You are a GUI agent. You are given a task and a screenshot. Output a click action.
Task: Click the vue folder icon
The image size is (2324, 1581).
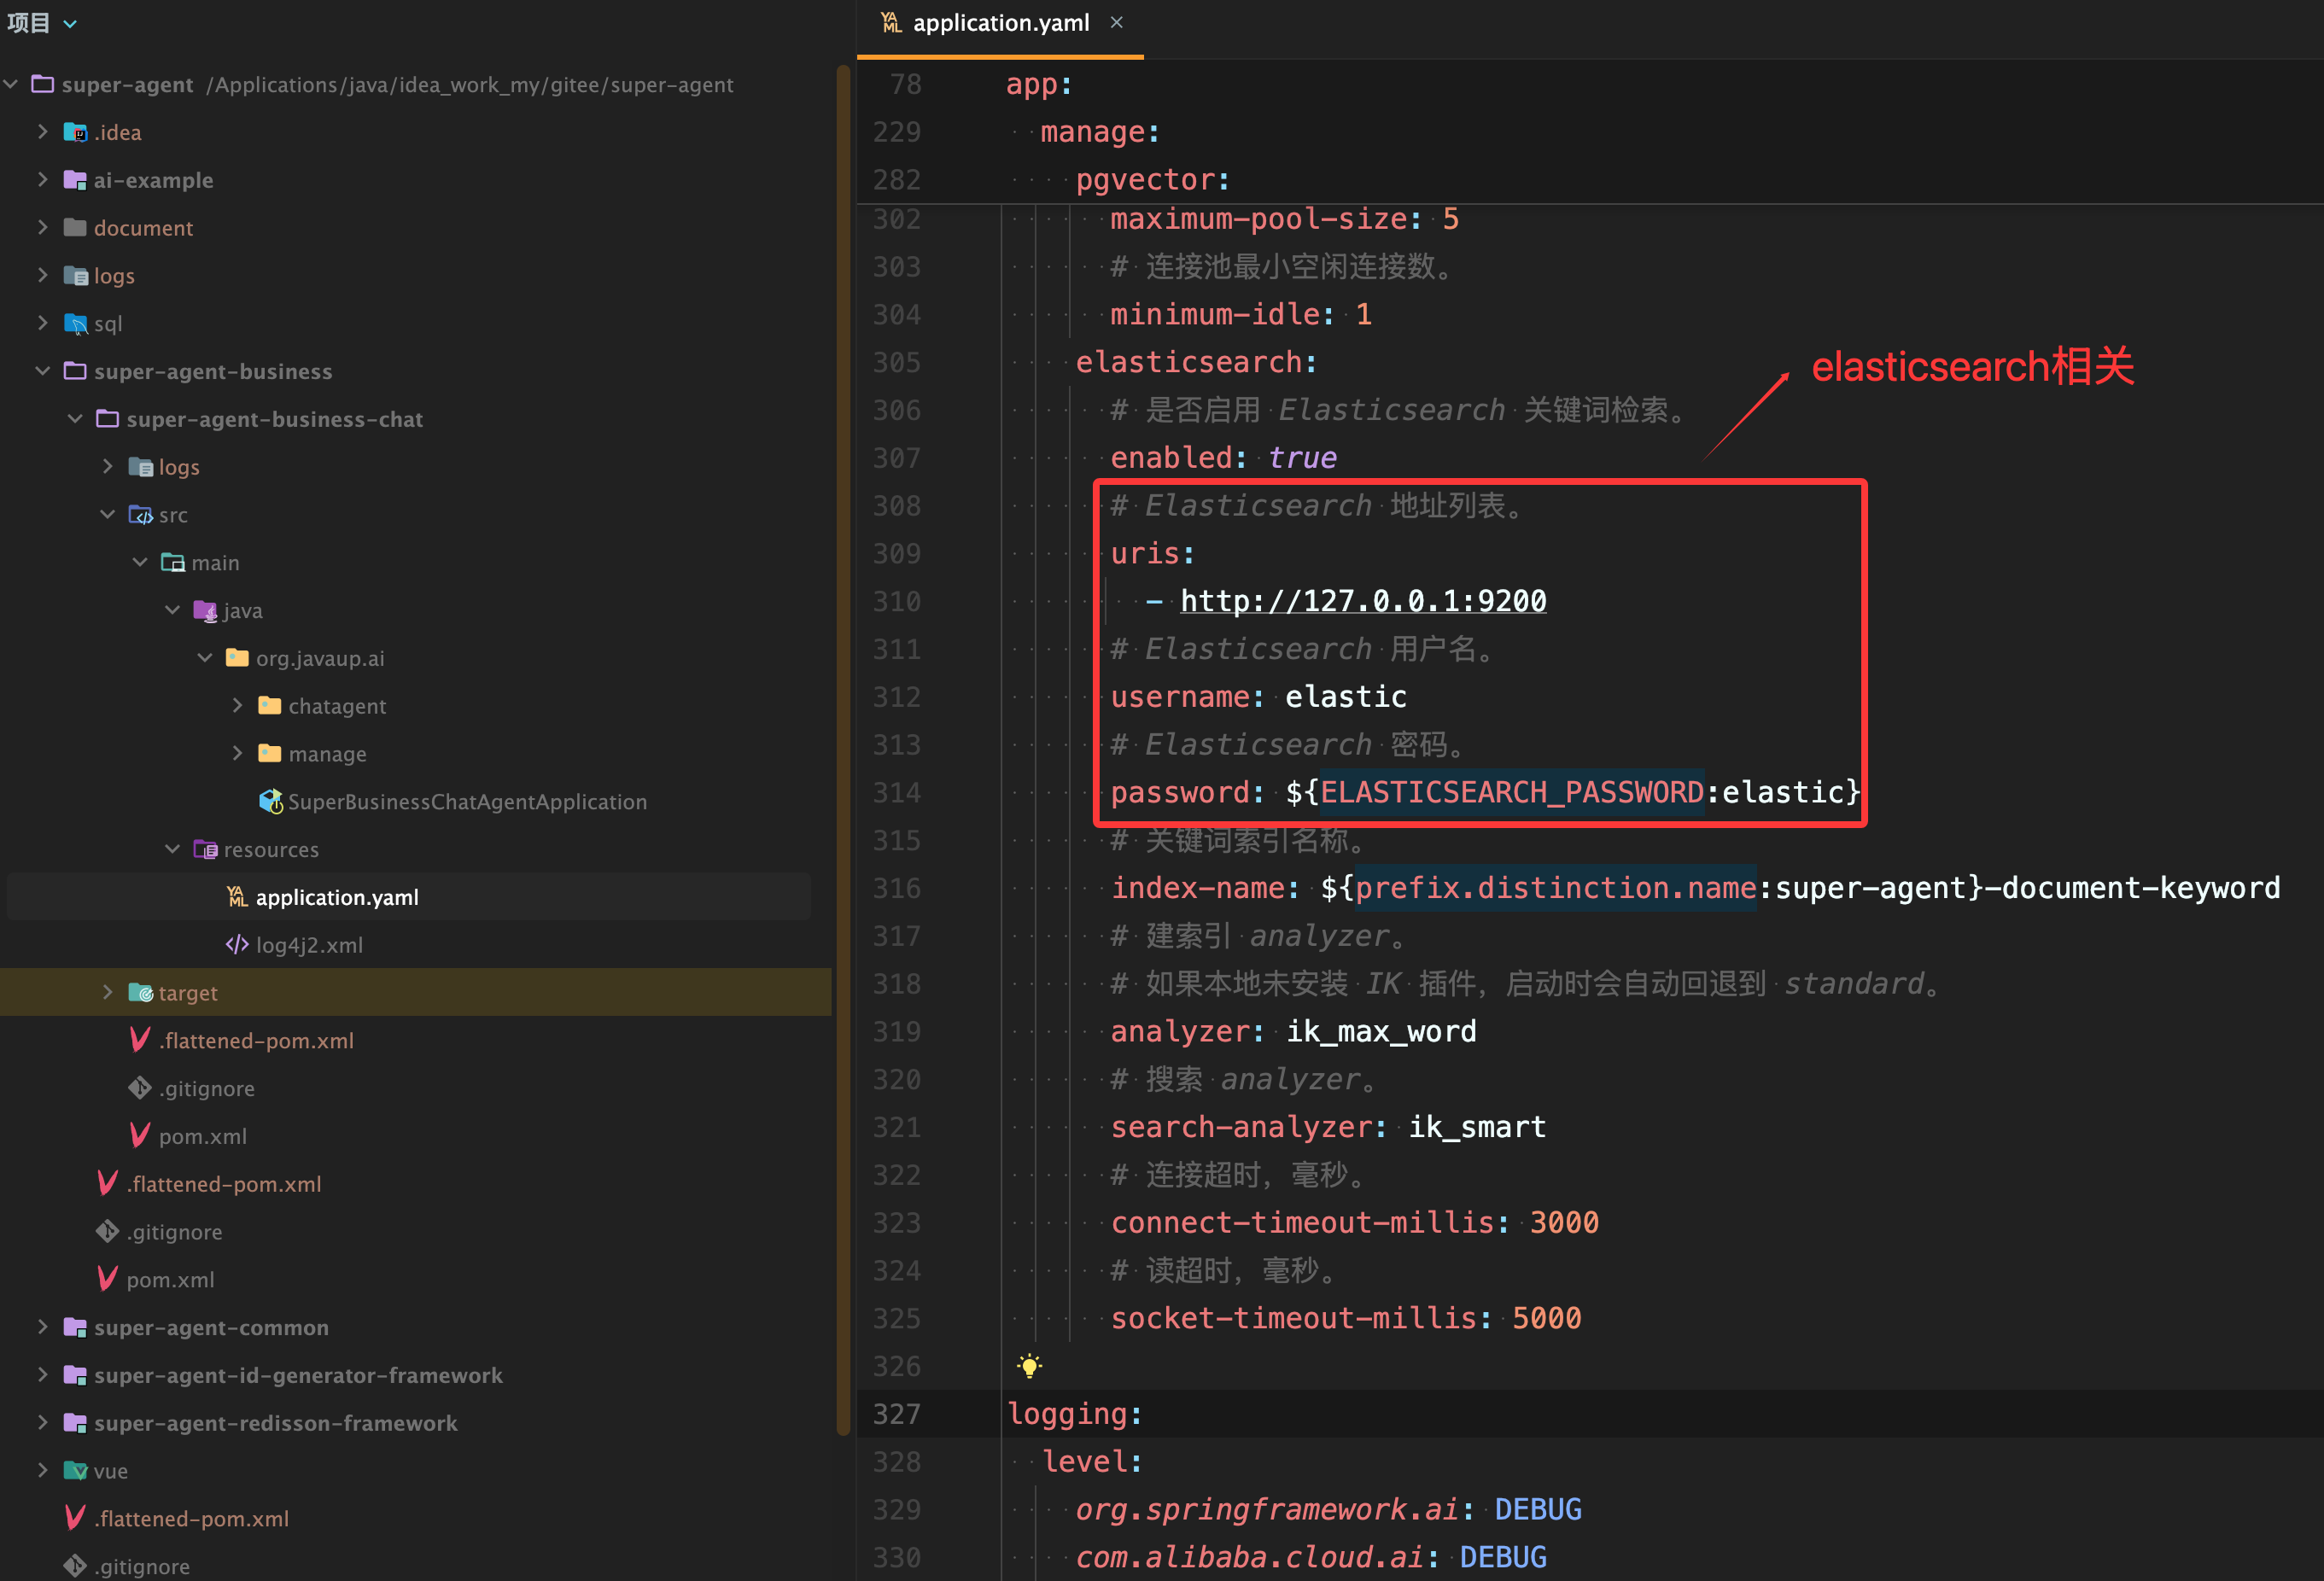pyautogui.click(x=75, y=1471)
